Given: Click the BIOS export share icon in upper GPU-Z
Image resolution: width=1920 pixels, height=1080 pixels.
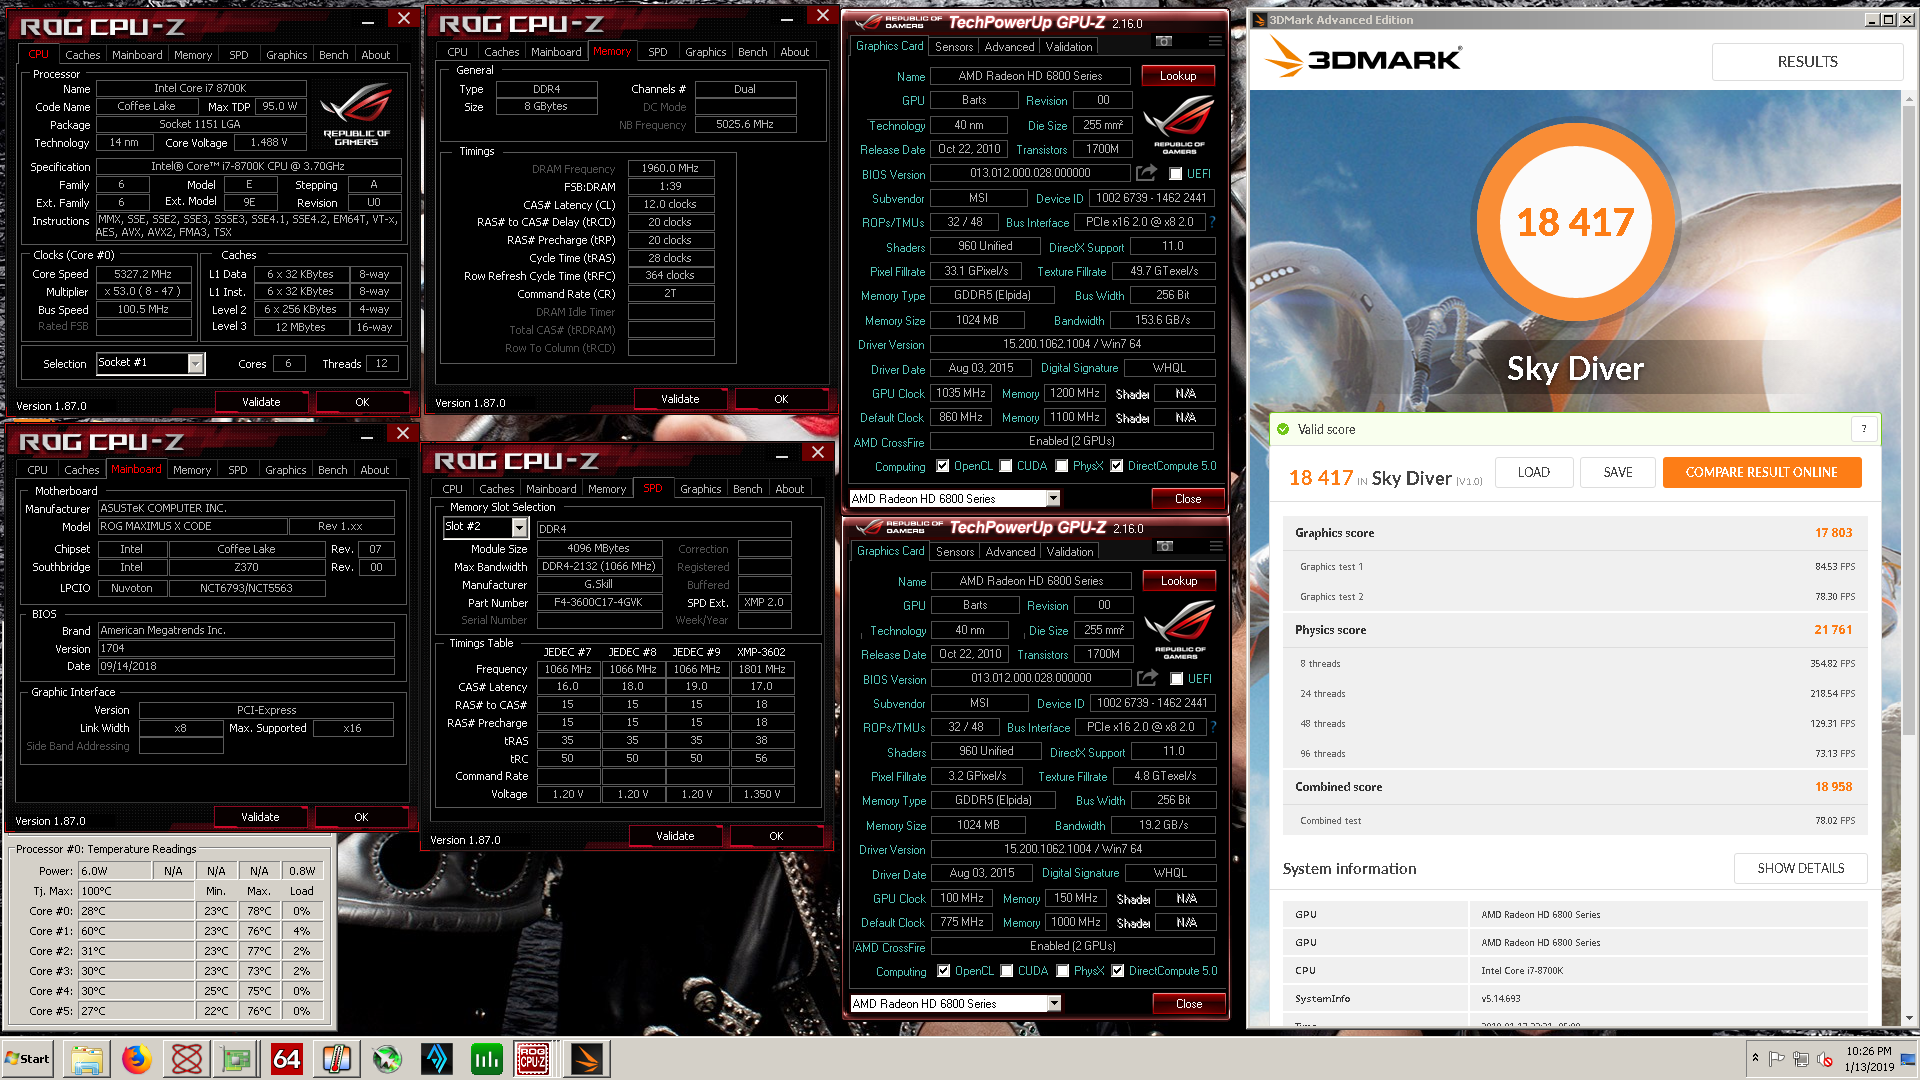Looking at the screenshot, I should pos(1146,173).
